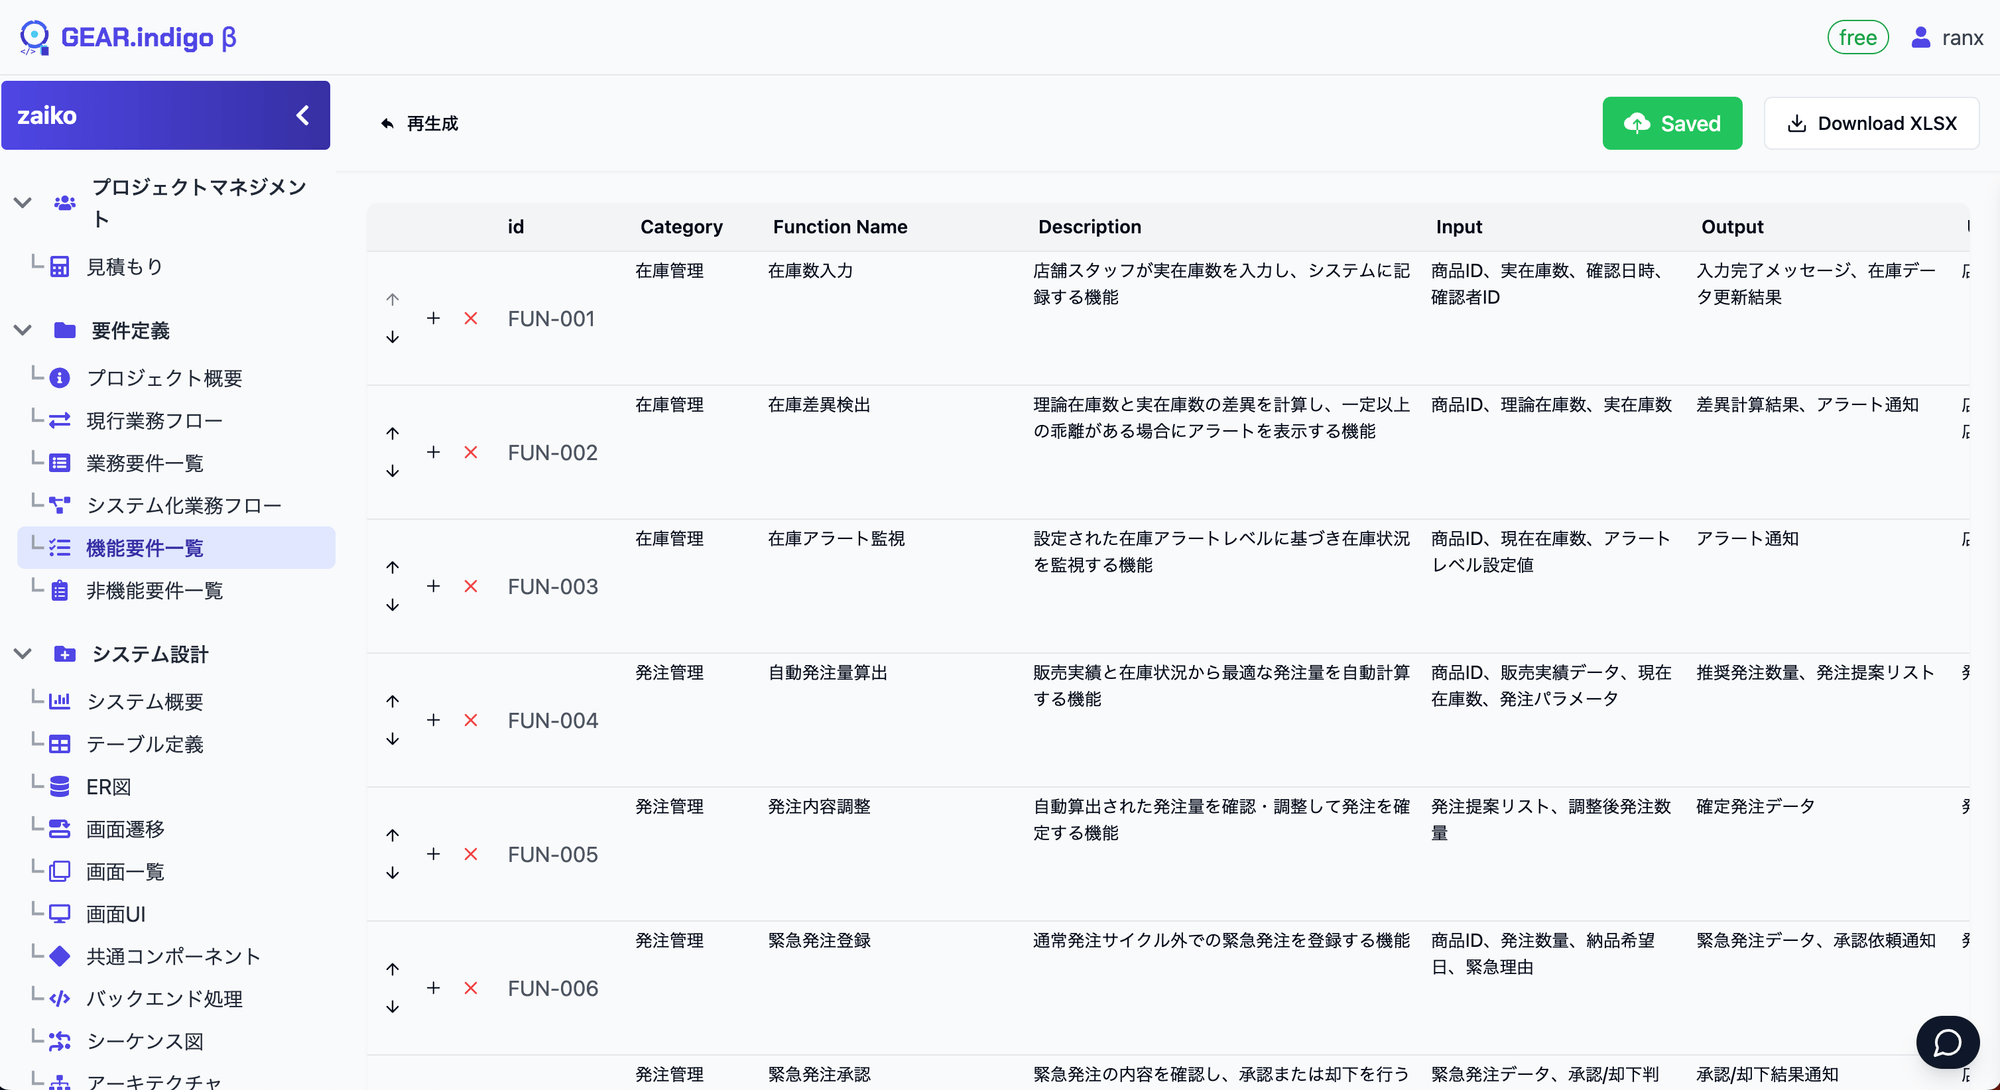Viewport: 2000px width, 1090px height.
Task: Click the FUN-001 id cell
Action: [x=551, y=318]
